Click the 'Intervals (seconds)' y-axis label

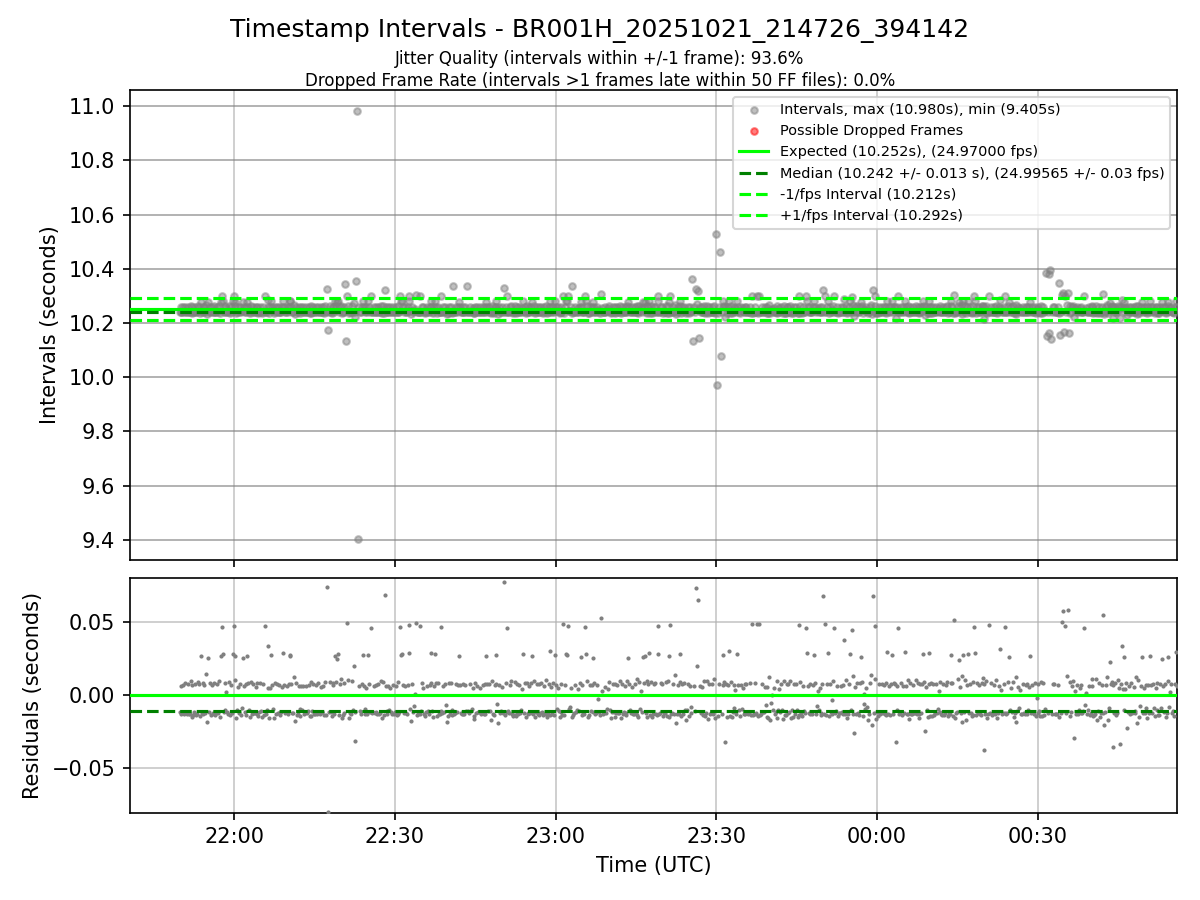click(49, 325)
